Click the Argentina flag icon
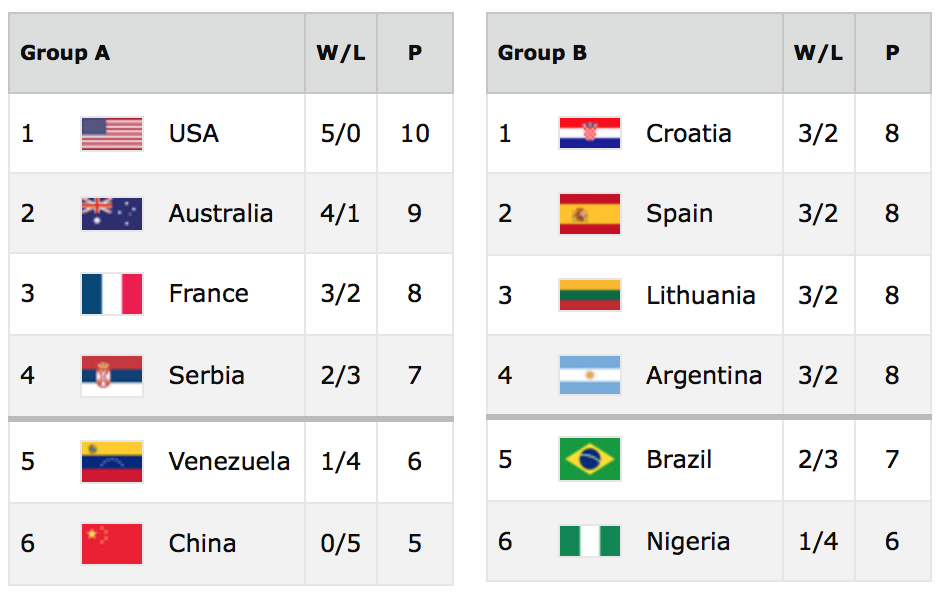 590,375
